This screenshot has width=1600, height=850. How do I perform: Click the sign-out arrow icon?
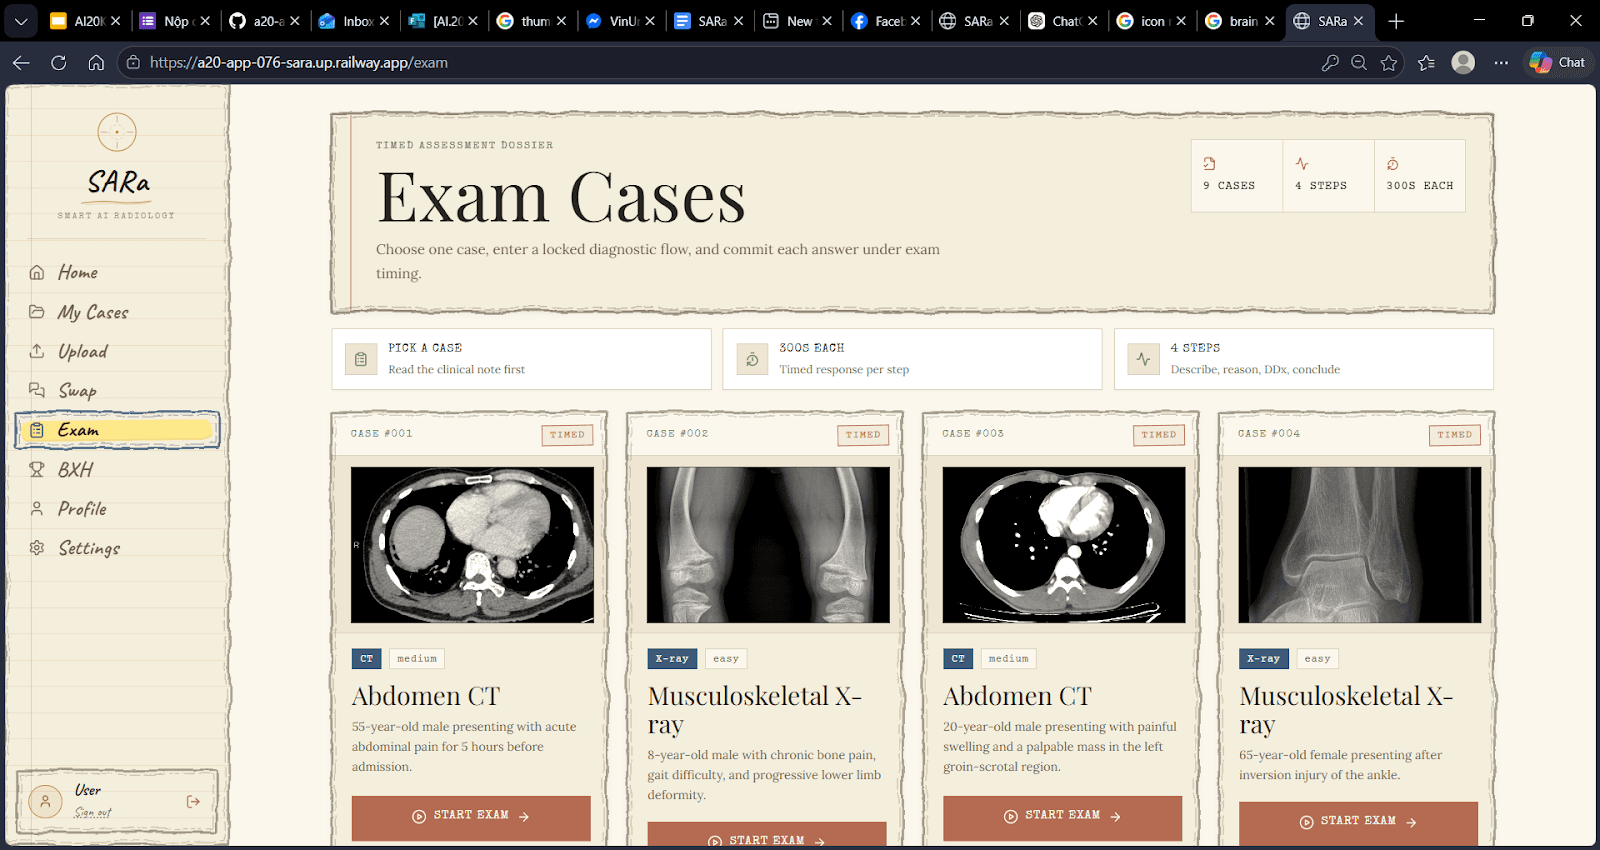pyautogui.click(x=193, y=801)
